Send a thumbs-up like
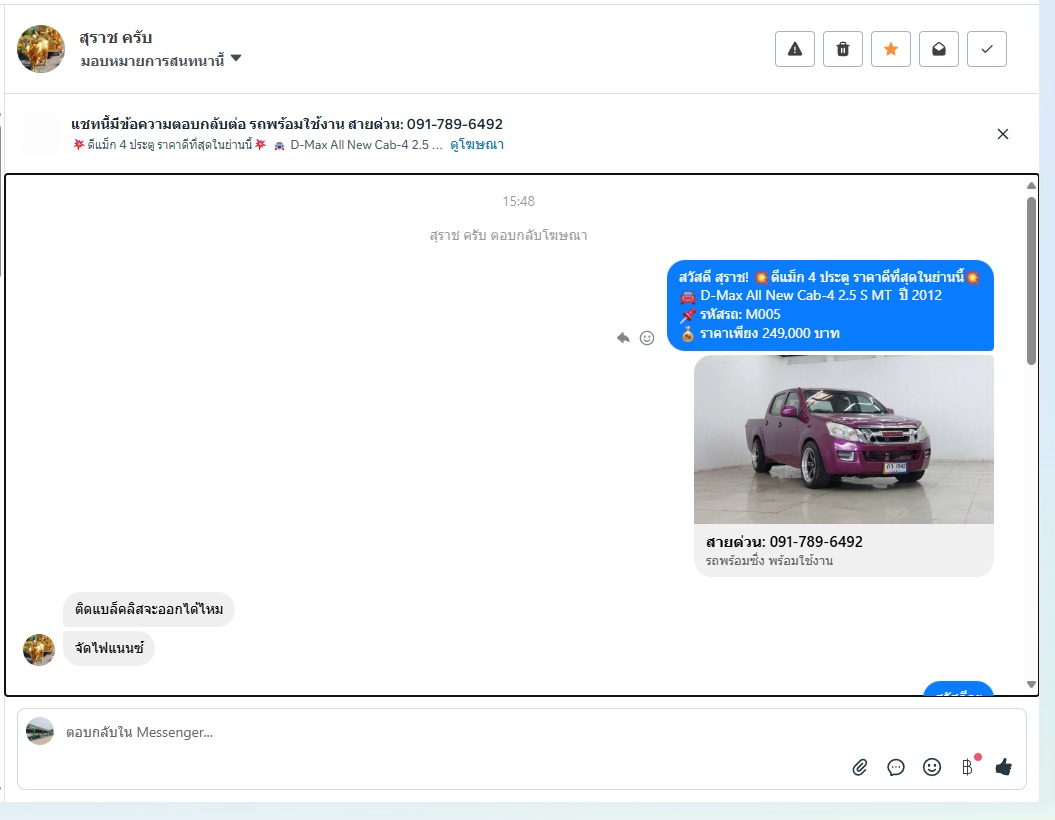Screen dimensions: 1055x820 [1003, 767]
